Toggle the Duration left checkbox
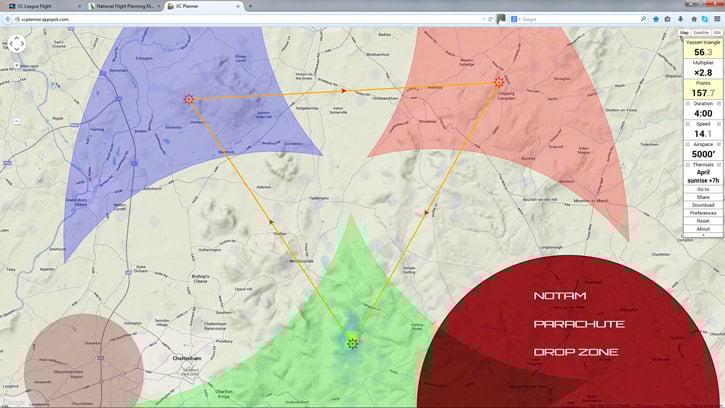The width and height of the screenshot is (725, 408). 688,103
